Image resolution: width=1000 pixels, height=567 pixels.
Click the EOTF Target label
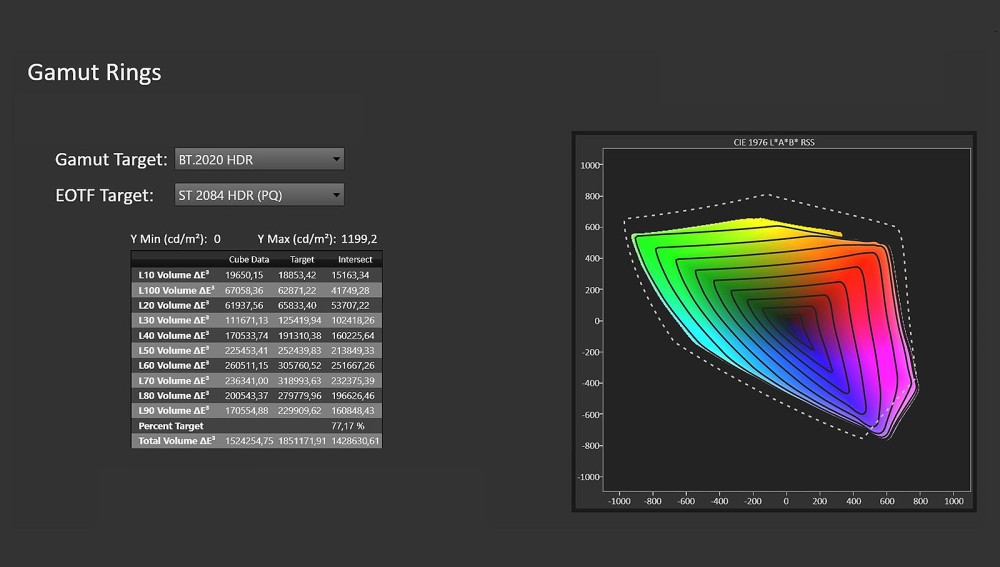pos(105,195)
